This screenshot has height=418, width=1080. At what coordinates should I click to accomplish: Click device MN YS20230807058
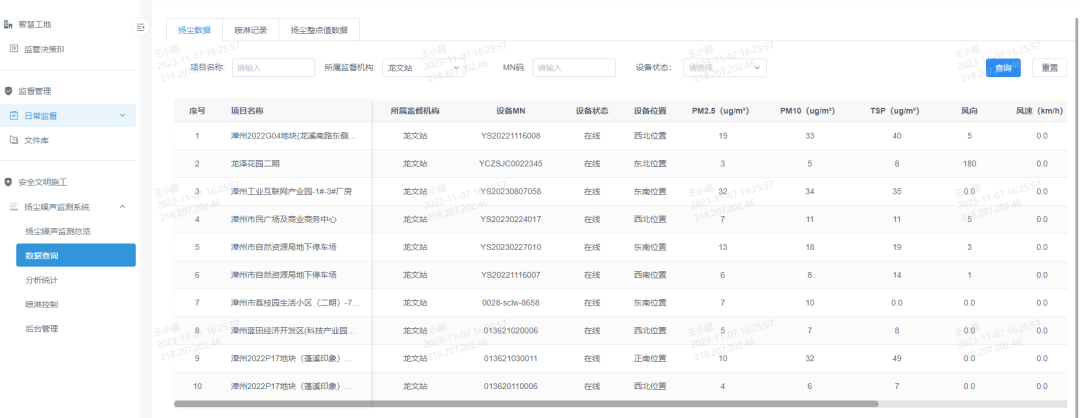[x=510, y=191]
